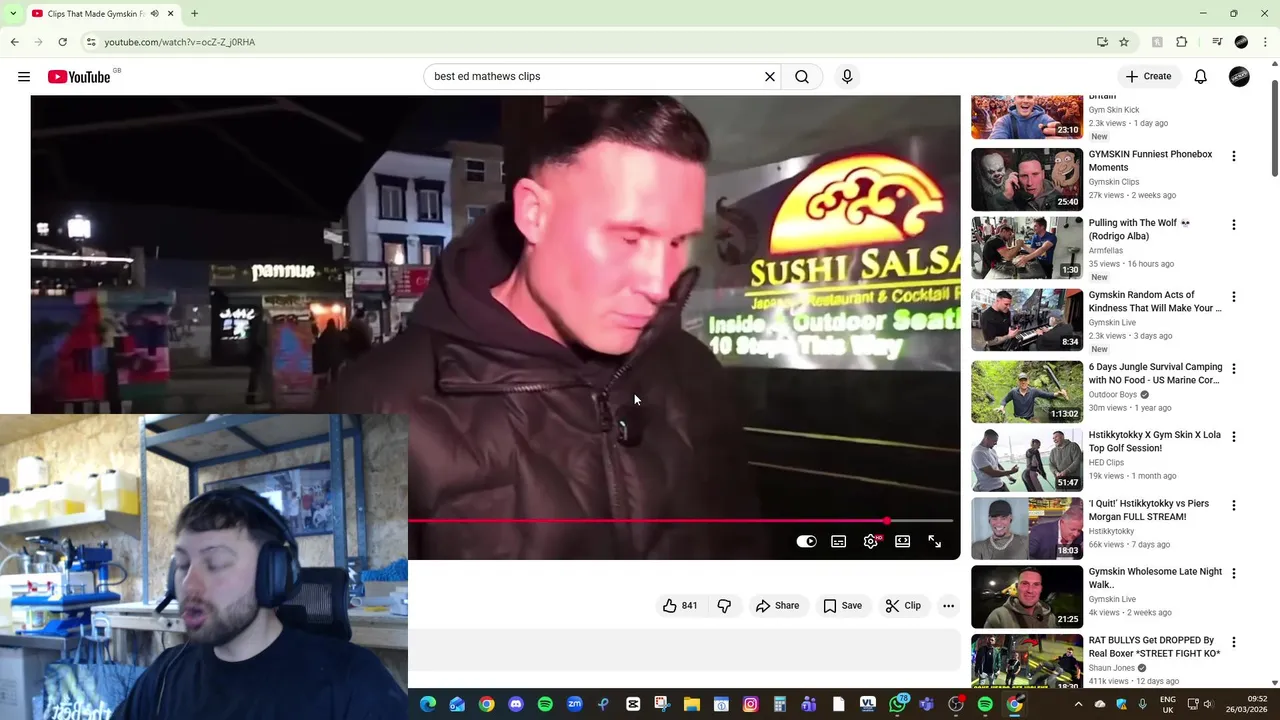Open the YouTube hamburger guide menu
The image size is (1280, 720).
click(x=24, y=77)
